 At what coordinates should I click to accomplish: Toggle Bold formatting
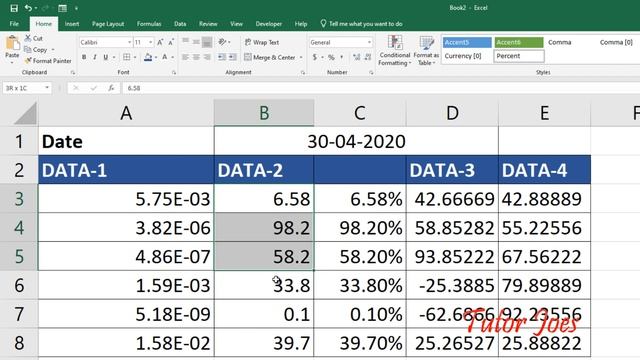[84, 57]
